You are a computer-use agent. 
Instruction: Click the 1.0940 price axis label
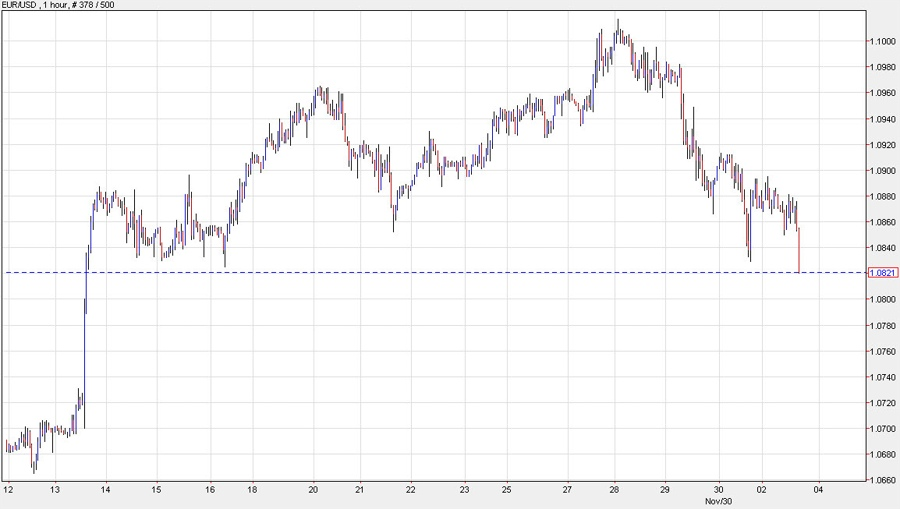coord(883,119)
